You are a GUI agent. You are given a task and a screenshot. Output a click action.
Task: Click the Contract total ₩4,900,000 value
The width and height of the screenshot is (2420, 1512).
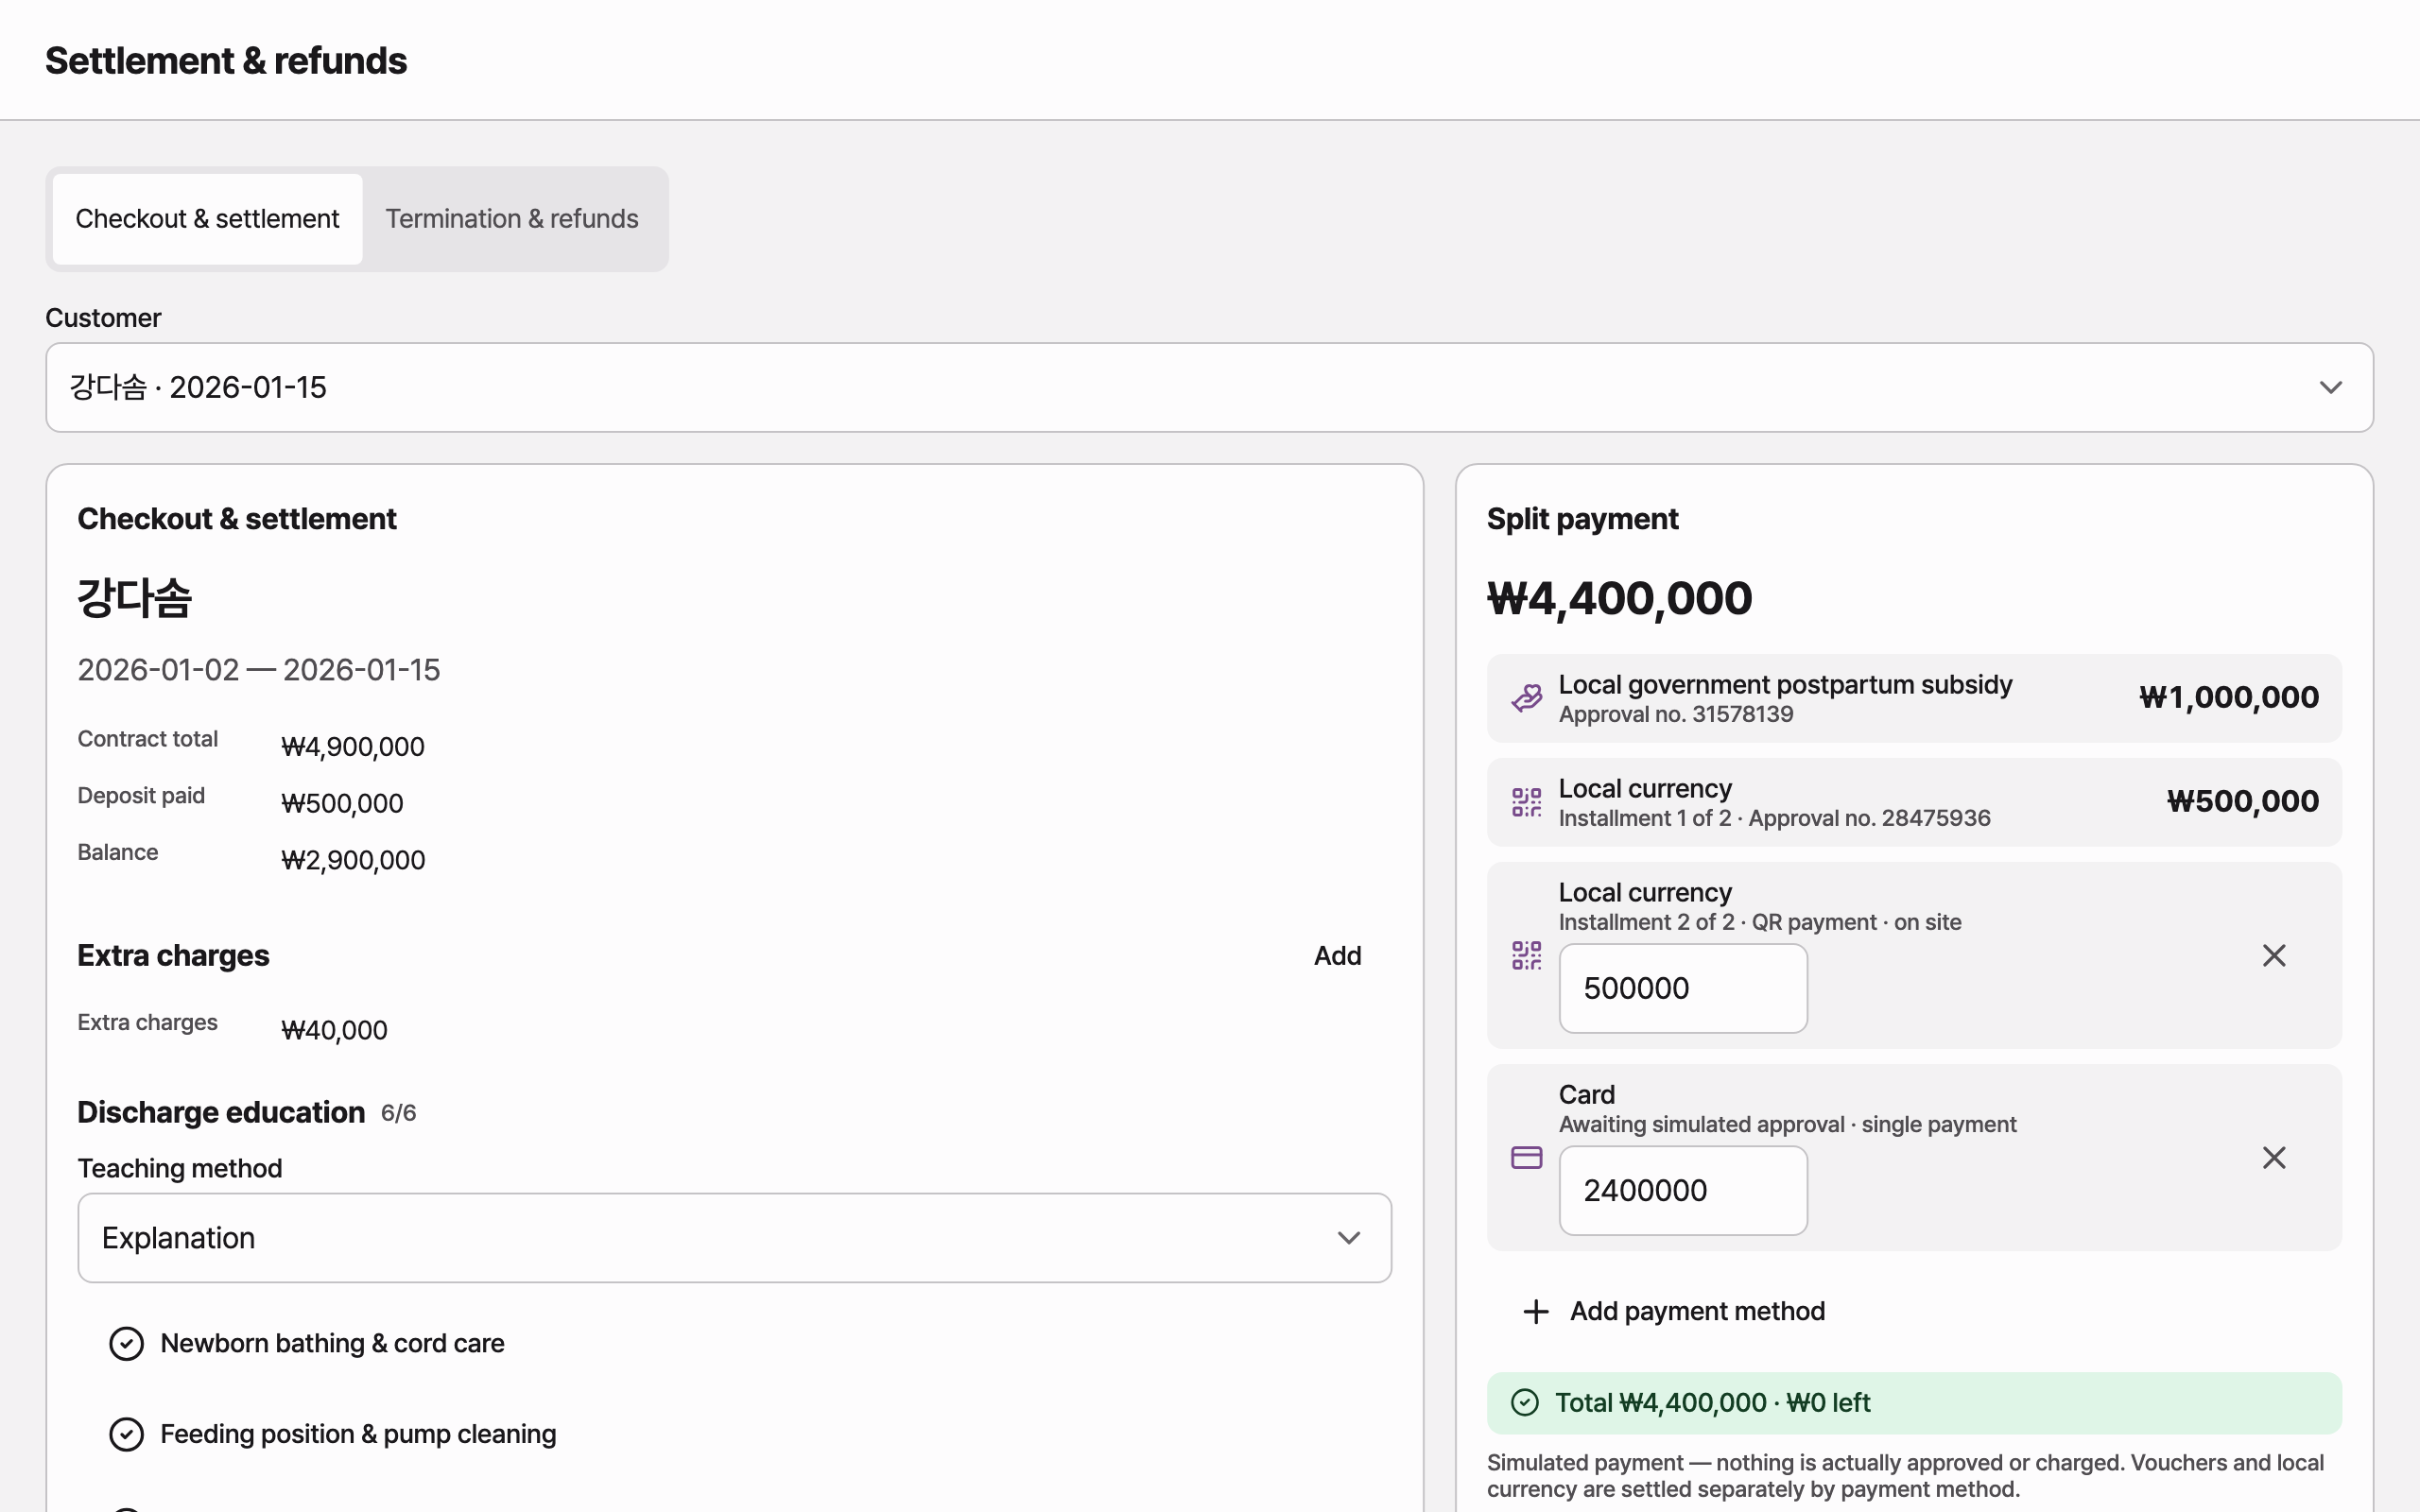353,747
